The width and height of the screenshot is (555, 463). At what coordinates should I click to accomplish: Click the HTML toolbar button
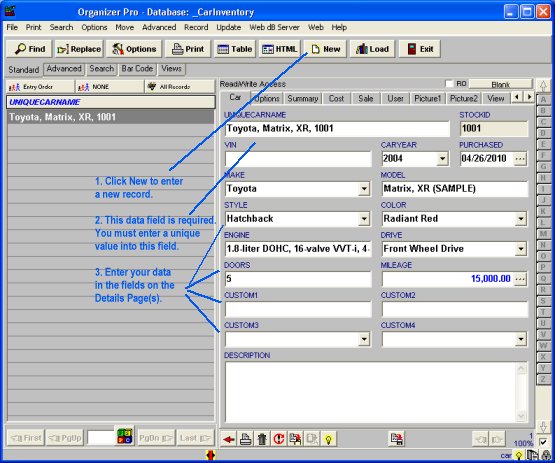point(280,49)
